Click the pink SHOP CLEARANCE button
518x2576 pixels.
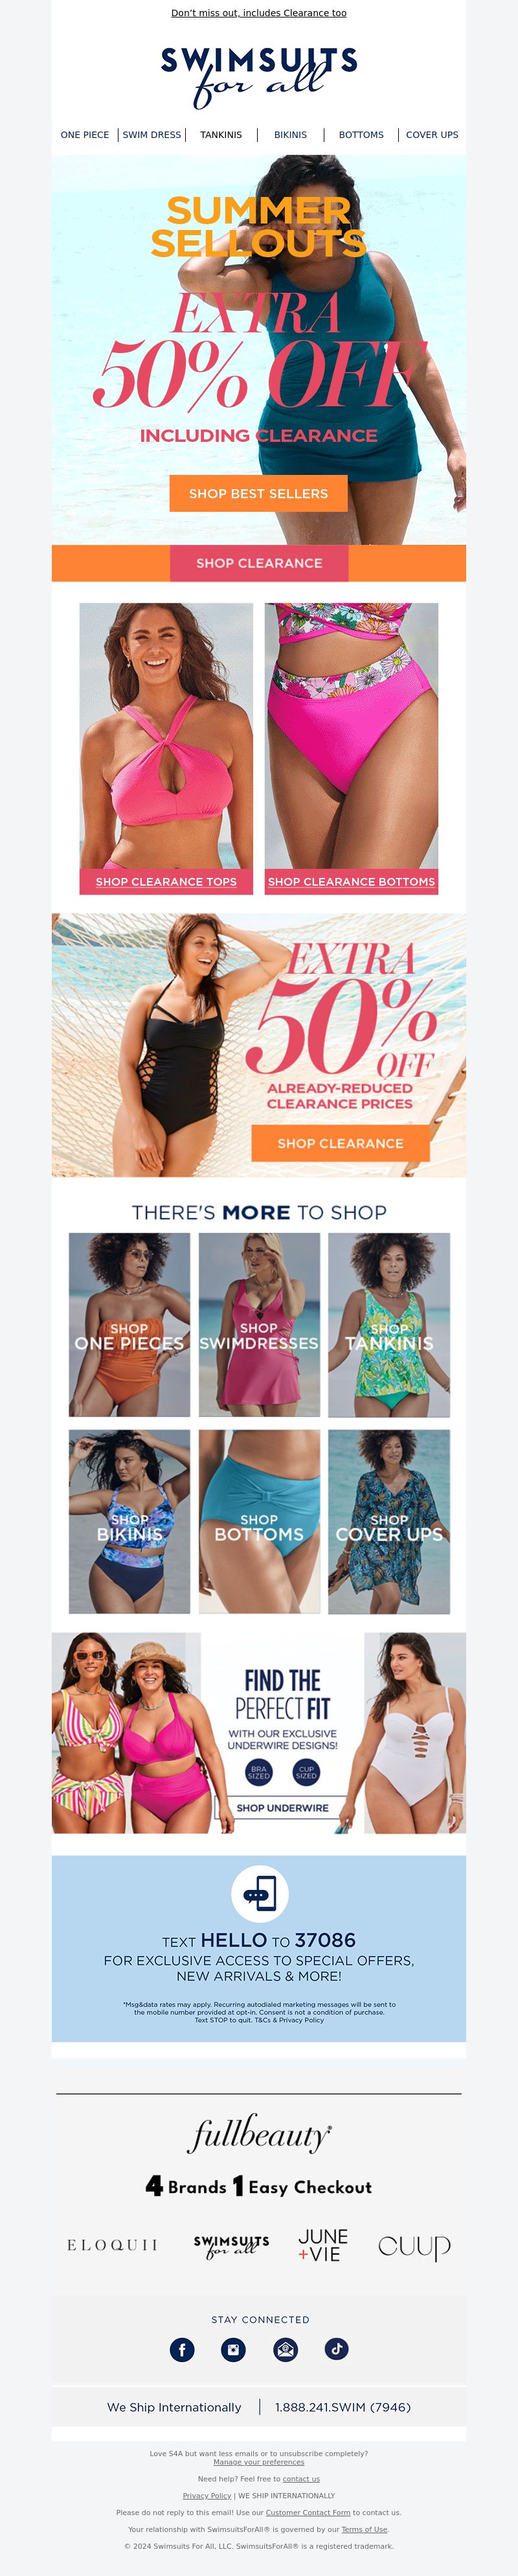(x=259, y=563)
